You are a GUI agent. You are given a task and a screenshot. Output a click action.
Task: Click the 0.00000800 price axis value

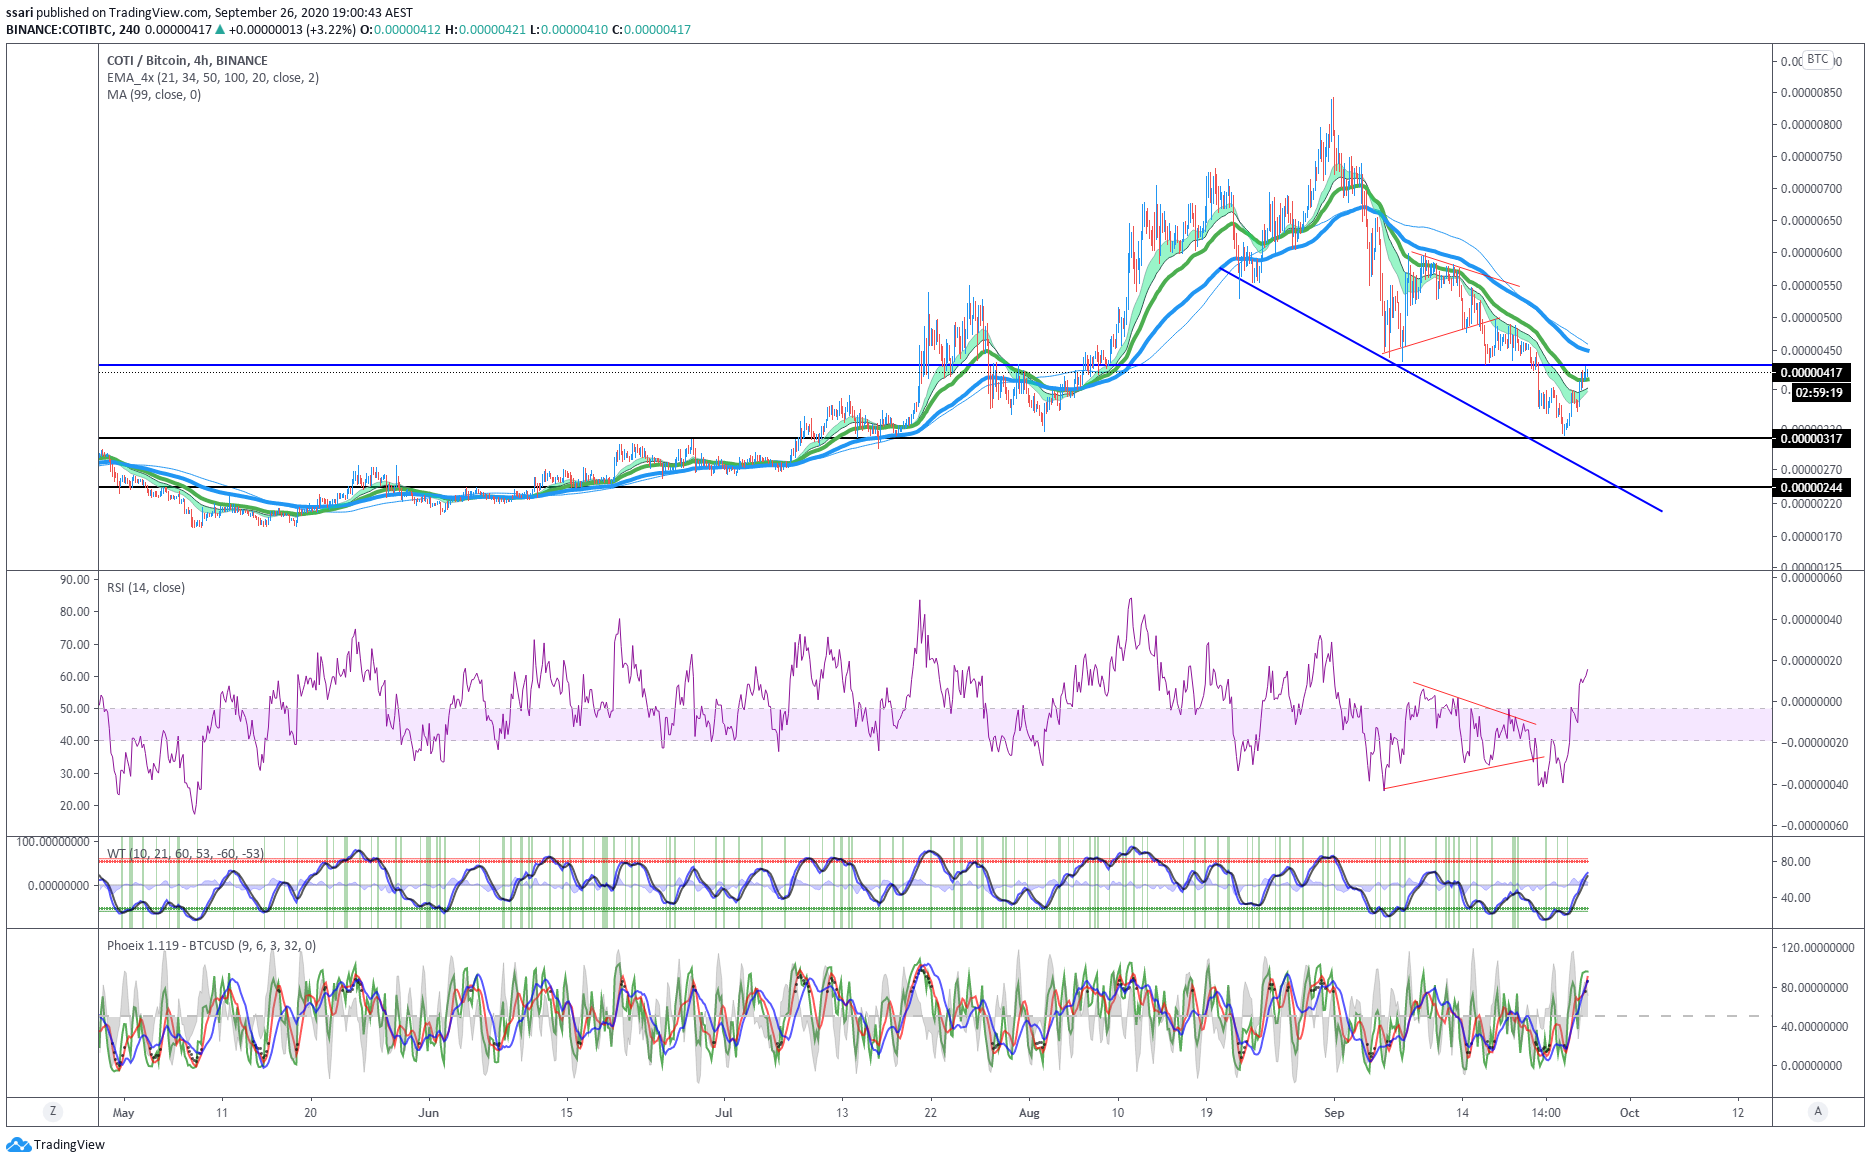coord(1811,125)
